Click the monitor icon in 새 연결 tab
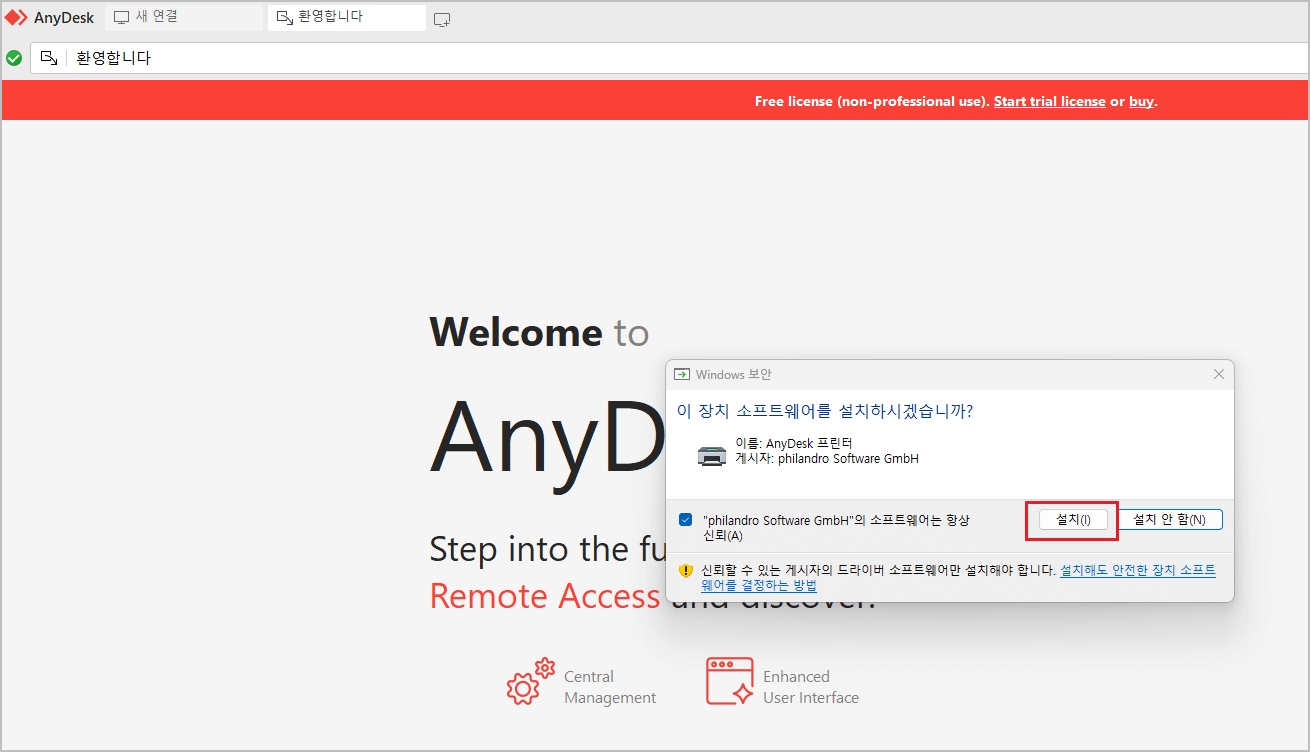The height and width of the screenshot is (752, 1310). pos(122,18)
